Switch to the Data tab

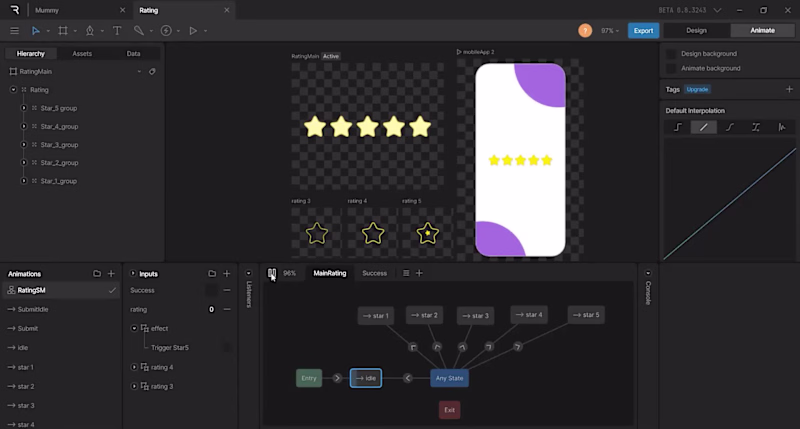point(133,54)
